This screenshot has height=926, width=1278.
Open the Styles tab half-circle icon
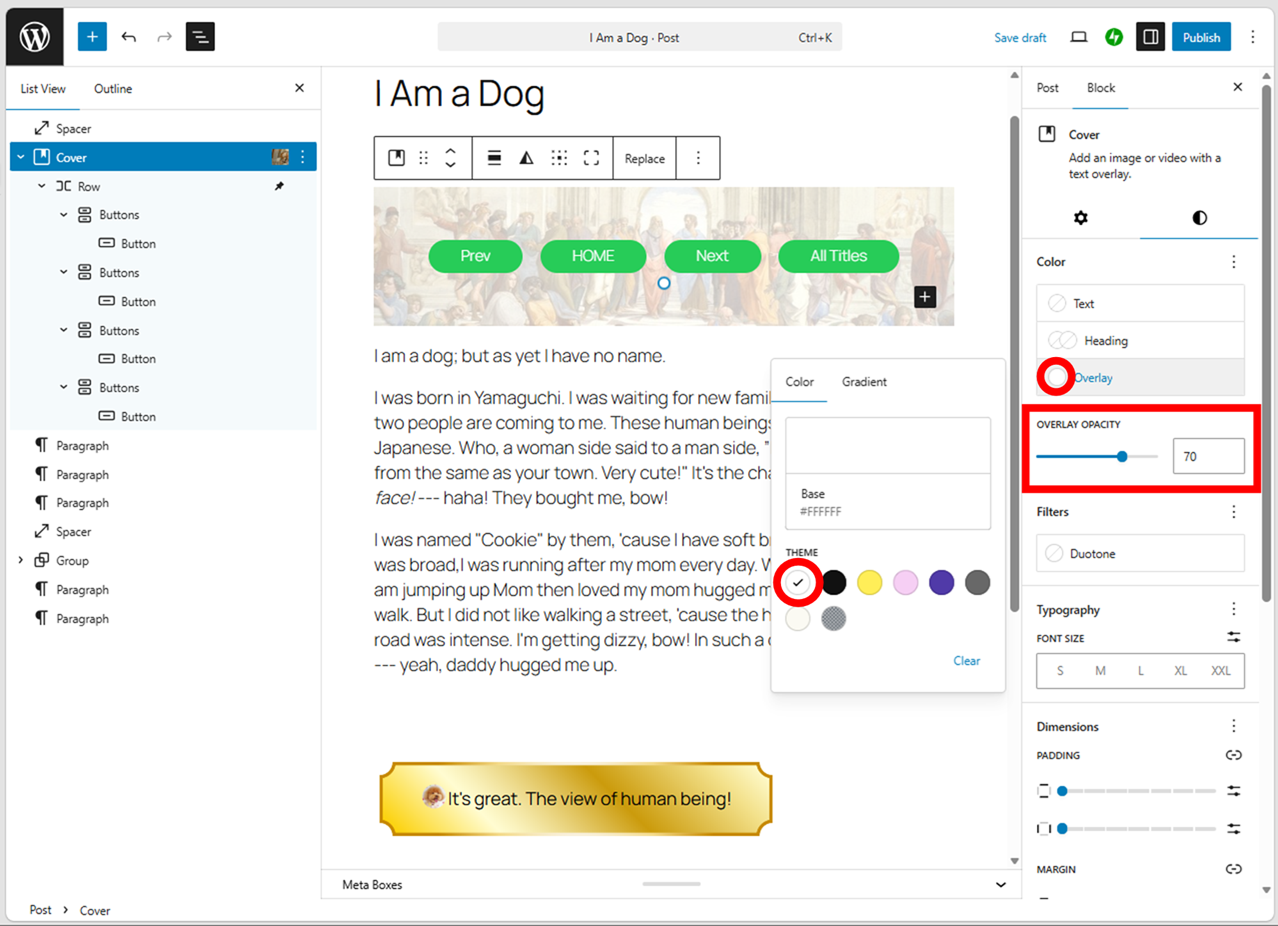pos(1199,218)
